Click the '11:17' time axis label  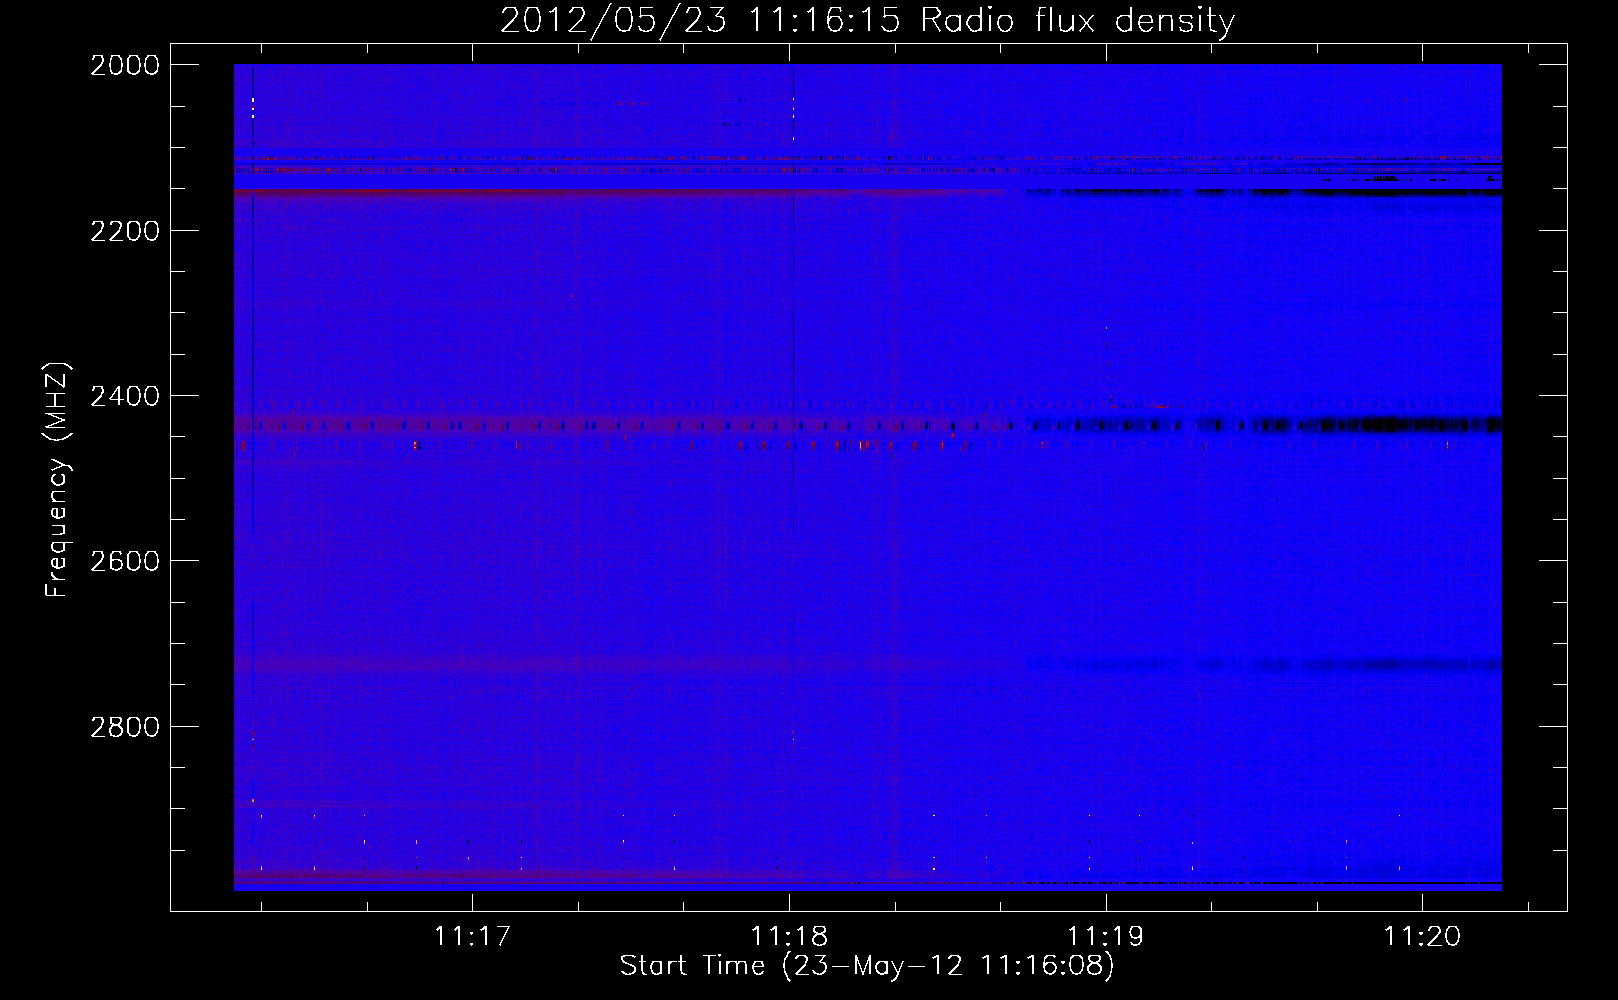click(472, 936)
